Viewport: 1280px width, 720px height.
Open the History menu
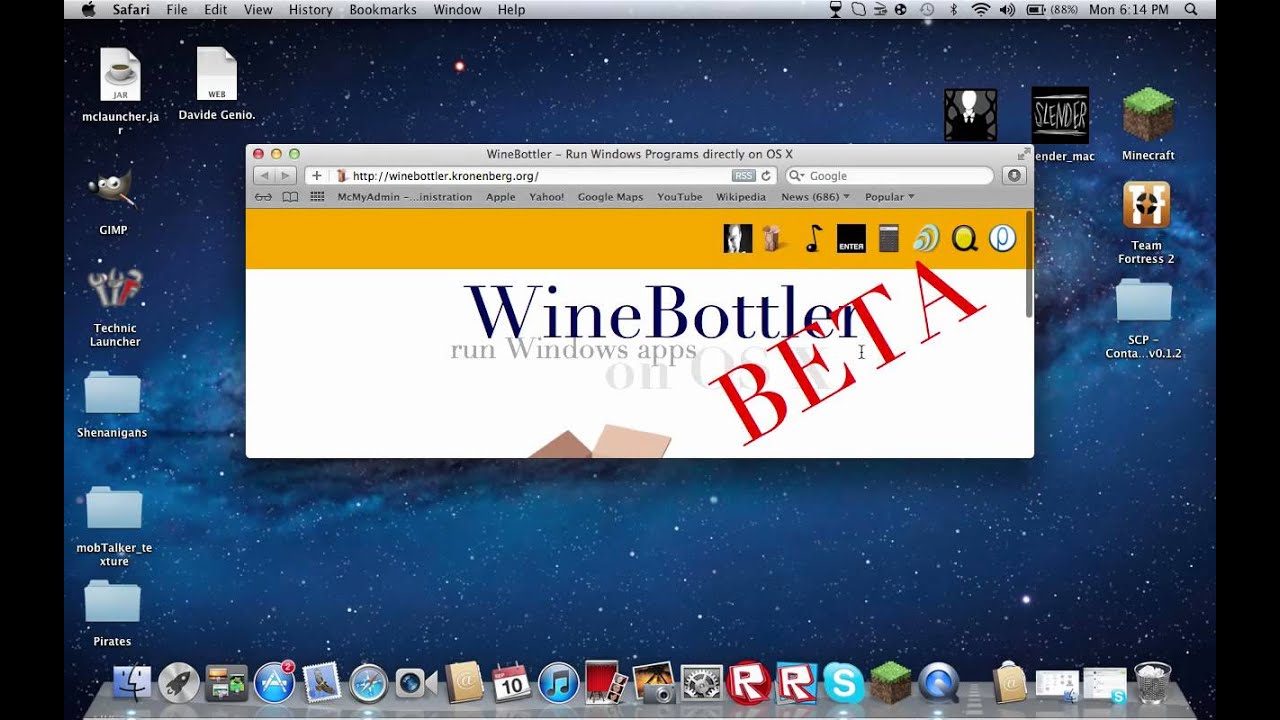coord(310,9)
